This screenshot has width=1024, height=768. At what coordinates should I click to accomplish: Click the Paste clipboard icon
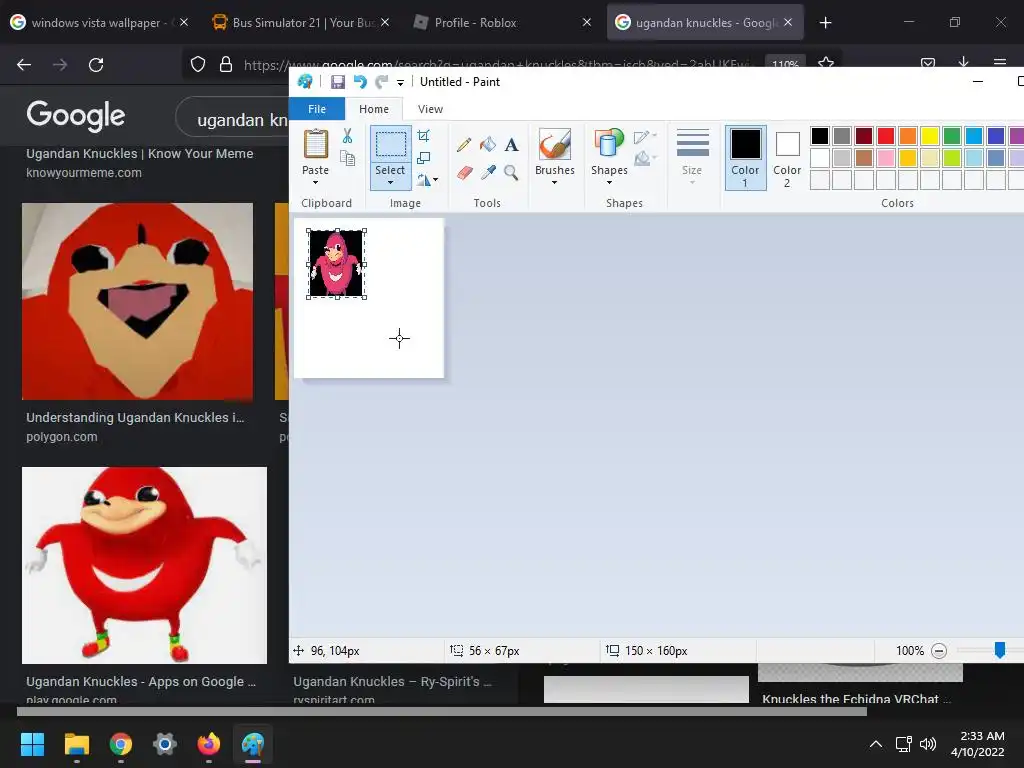tap(316, 144)
